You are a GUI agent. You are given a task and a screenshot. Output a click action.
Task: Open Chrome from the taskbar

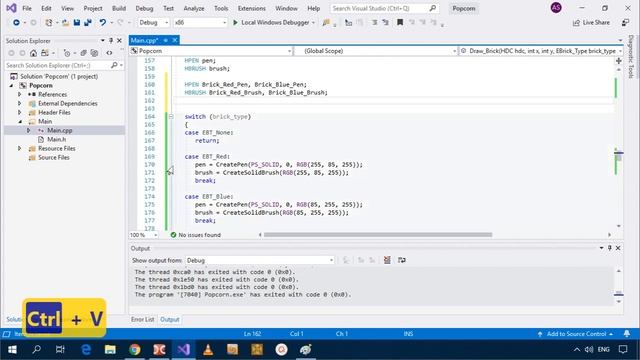(135, 349)
